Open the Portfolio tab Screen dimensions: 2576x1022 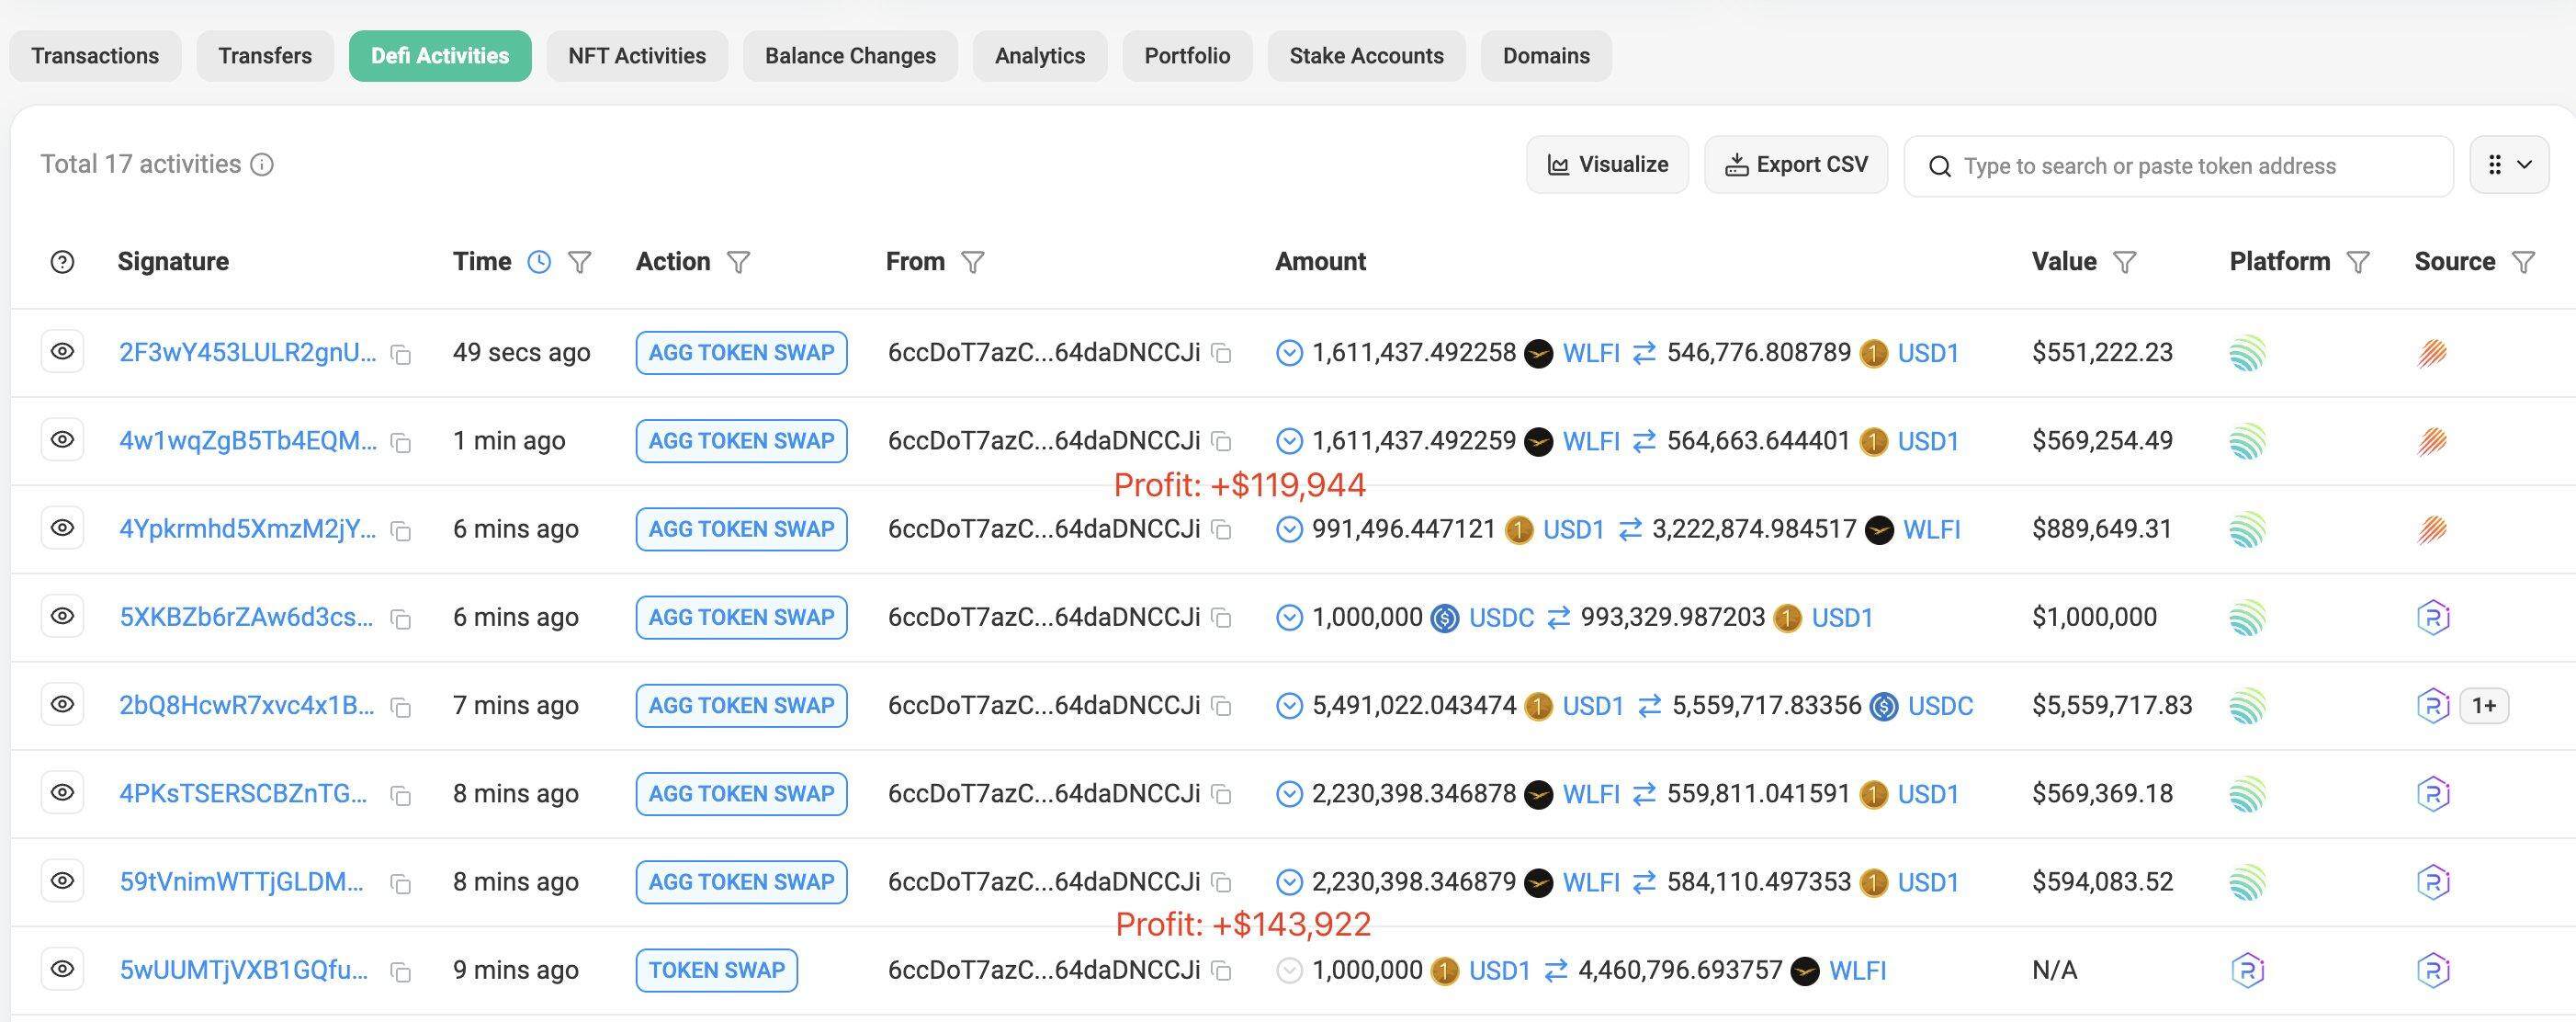tap(1187, 56)
